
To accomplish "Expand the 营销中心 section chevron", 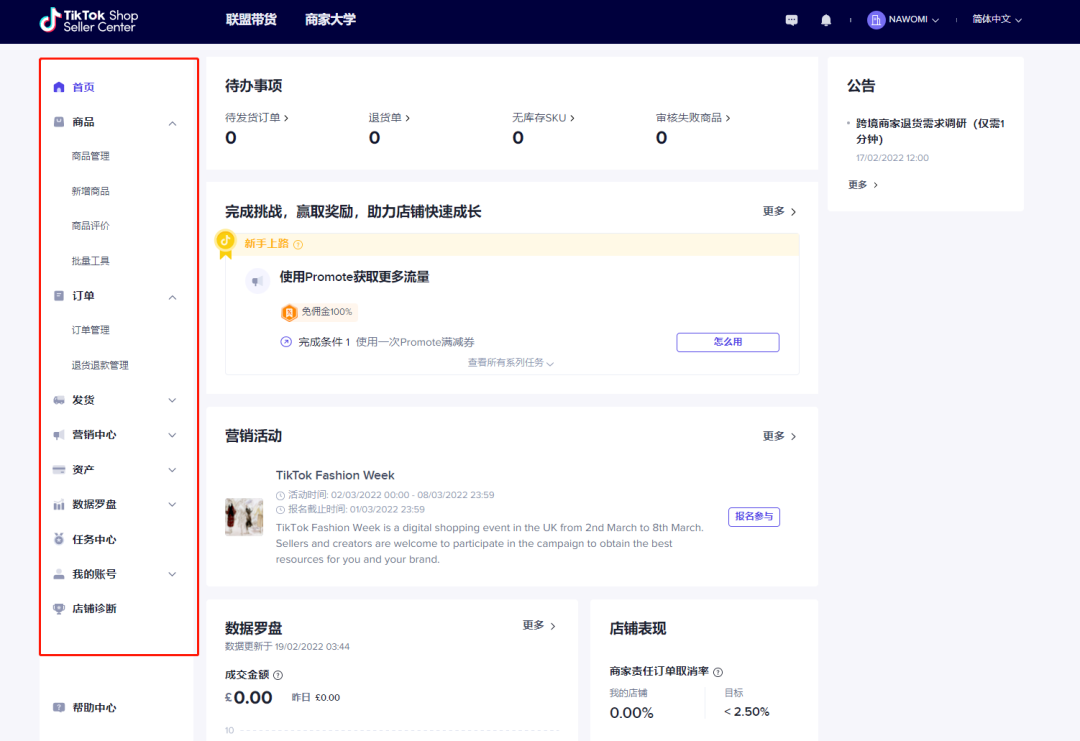I will [x=172, y=435].
